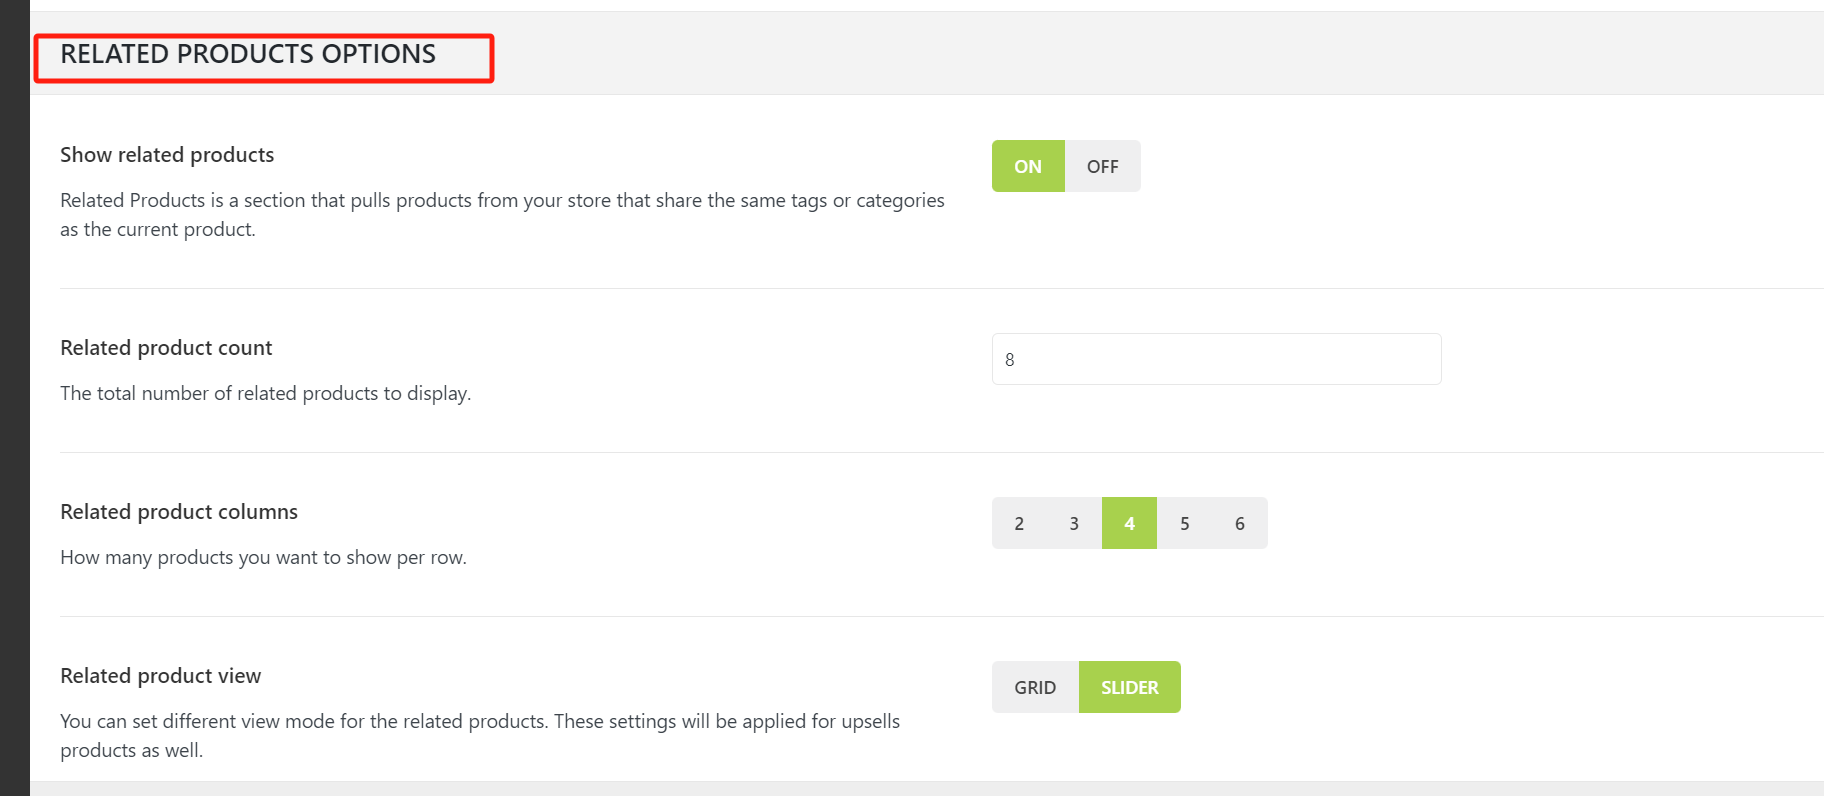Set related product columns to 6

[1240, 523]
